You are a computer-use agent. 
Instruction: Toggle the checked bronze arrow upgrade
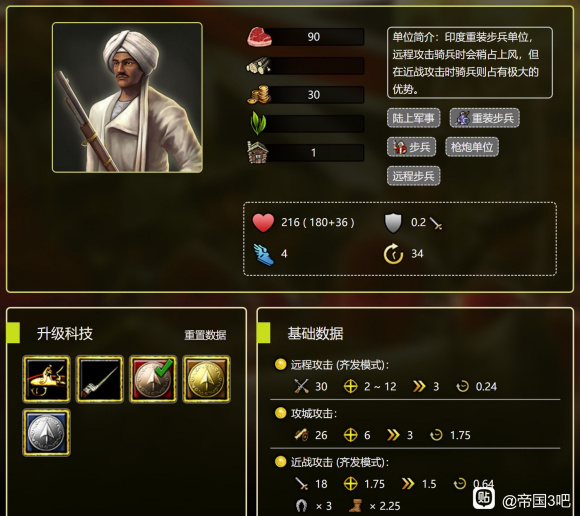coord(153,379)
